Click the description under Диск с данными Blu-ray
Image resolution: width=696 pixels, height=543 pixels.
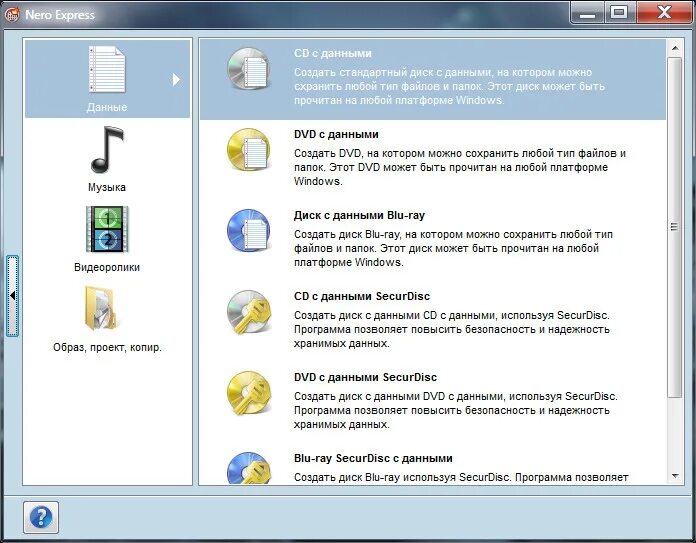pyautogui.click(x=453, y=248)
